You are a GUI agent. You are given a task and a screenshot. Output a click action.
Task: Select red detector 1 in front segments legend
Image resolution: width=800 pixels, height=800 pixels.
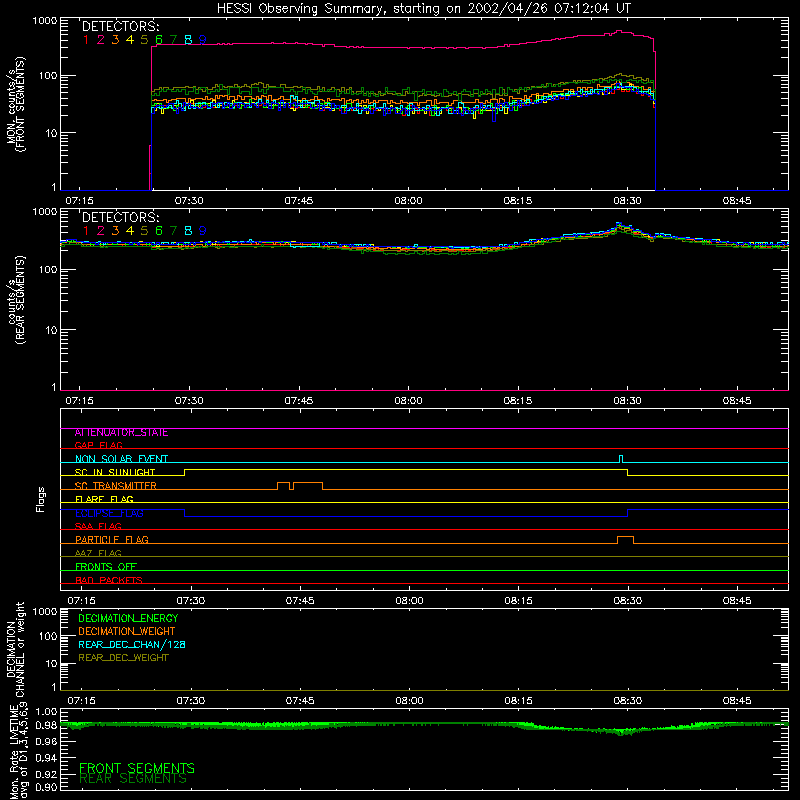pyautogui.click(x=86, y=40)
